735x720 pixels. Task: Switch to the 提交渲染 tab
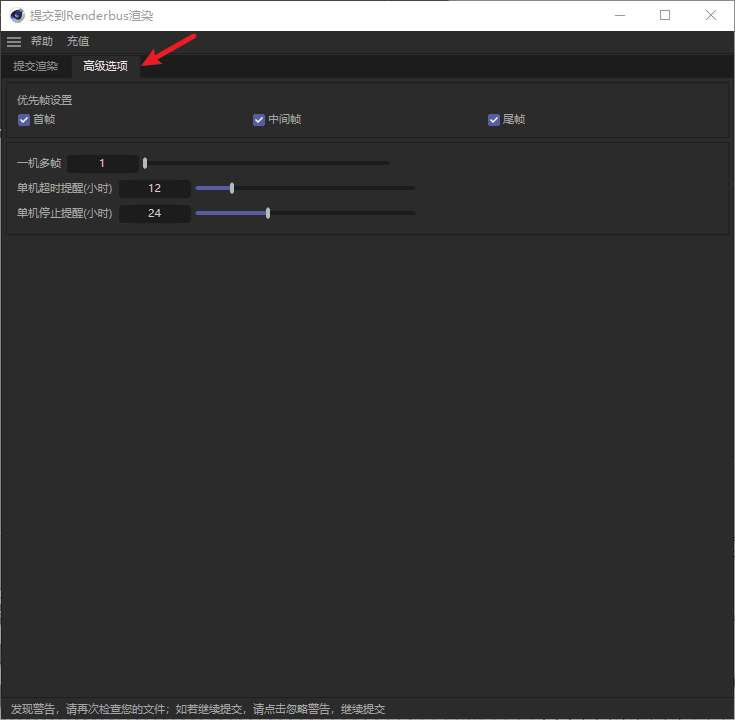[36, 66]
